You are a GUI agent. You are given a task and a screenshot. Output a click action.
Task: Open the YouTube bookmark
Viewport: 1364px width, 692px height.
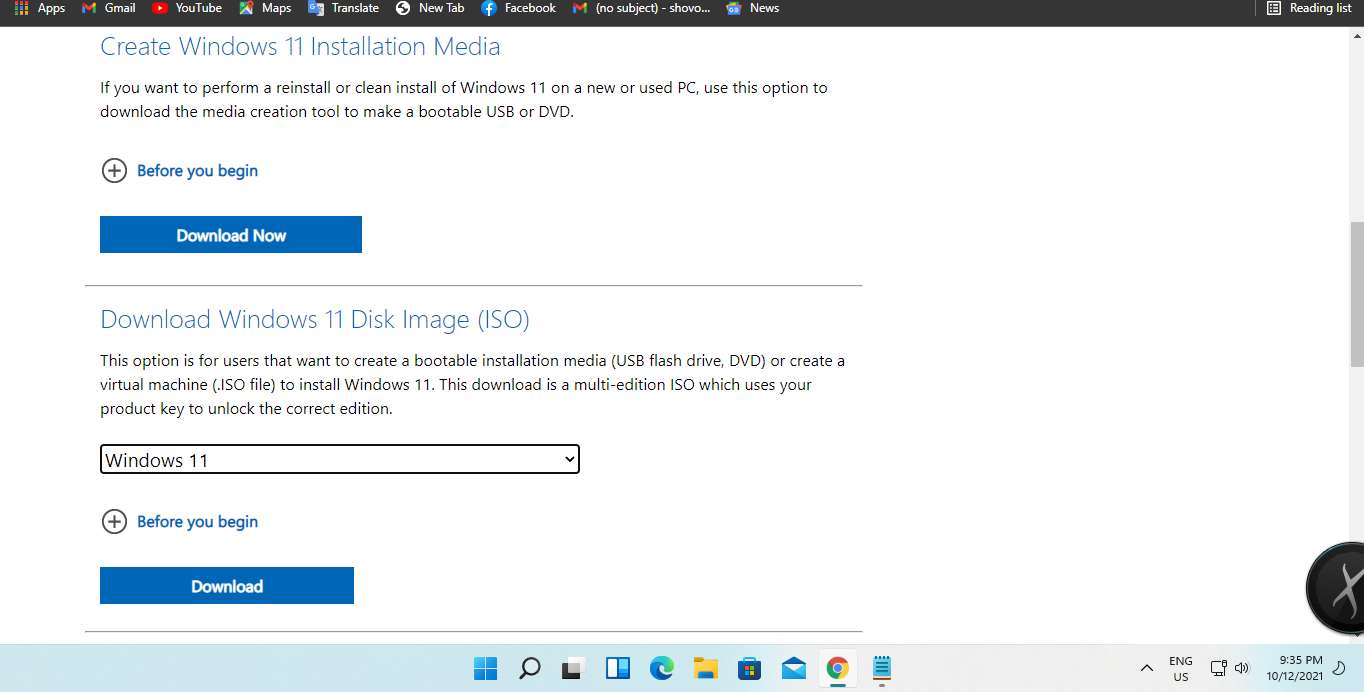coord(187,8)
